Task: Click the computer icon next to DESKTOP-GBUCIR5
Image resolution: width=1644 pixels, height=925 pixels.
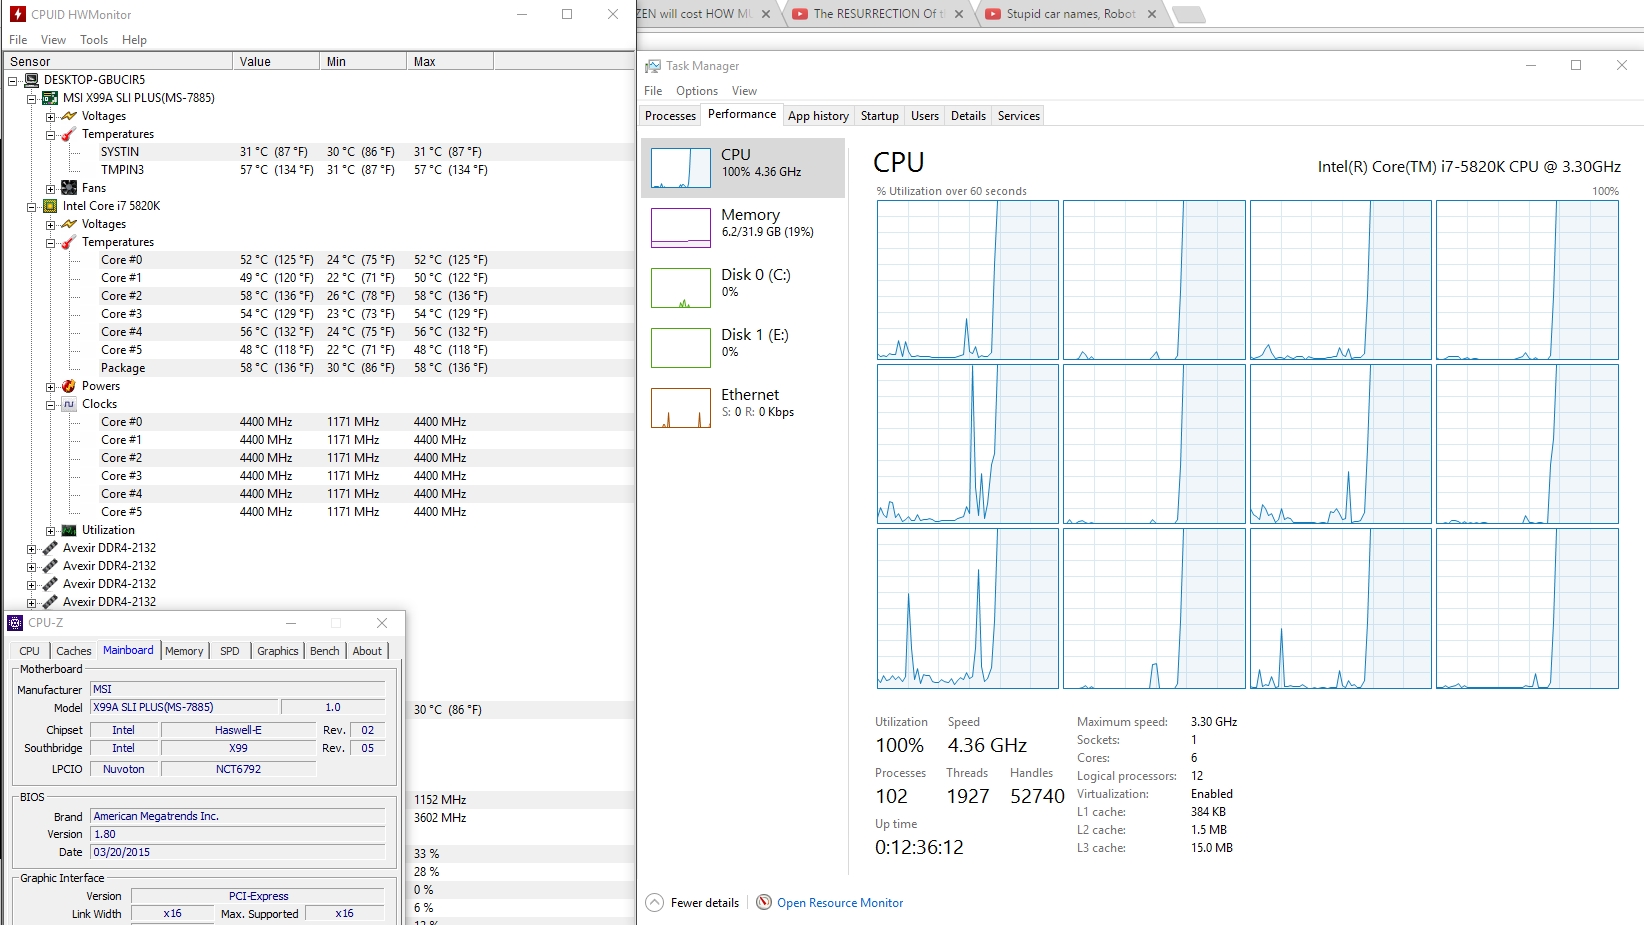Action: click(31, 80)
